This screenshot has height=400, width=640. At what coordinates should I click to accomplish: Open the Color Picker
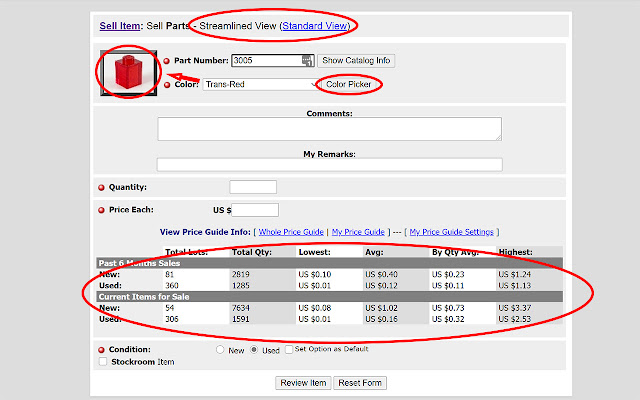click(349, 85)
